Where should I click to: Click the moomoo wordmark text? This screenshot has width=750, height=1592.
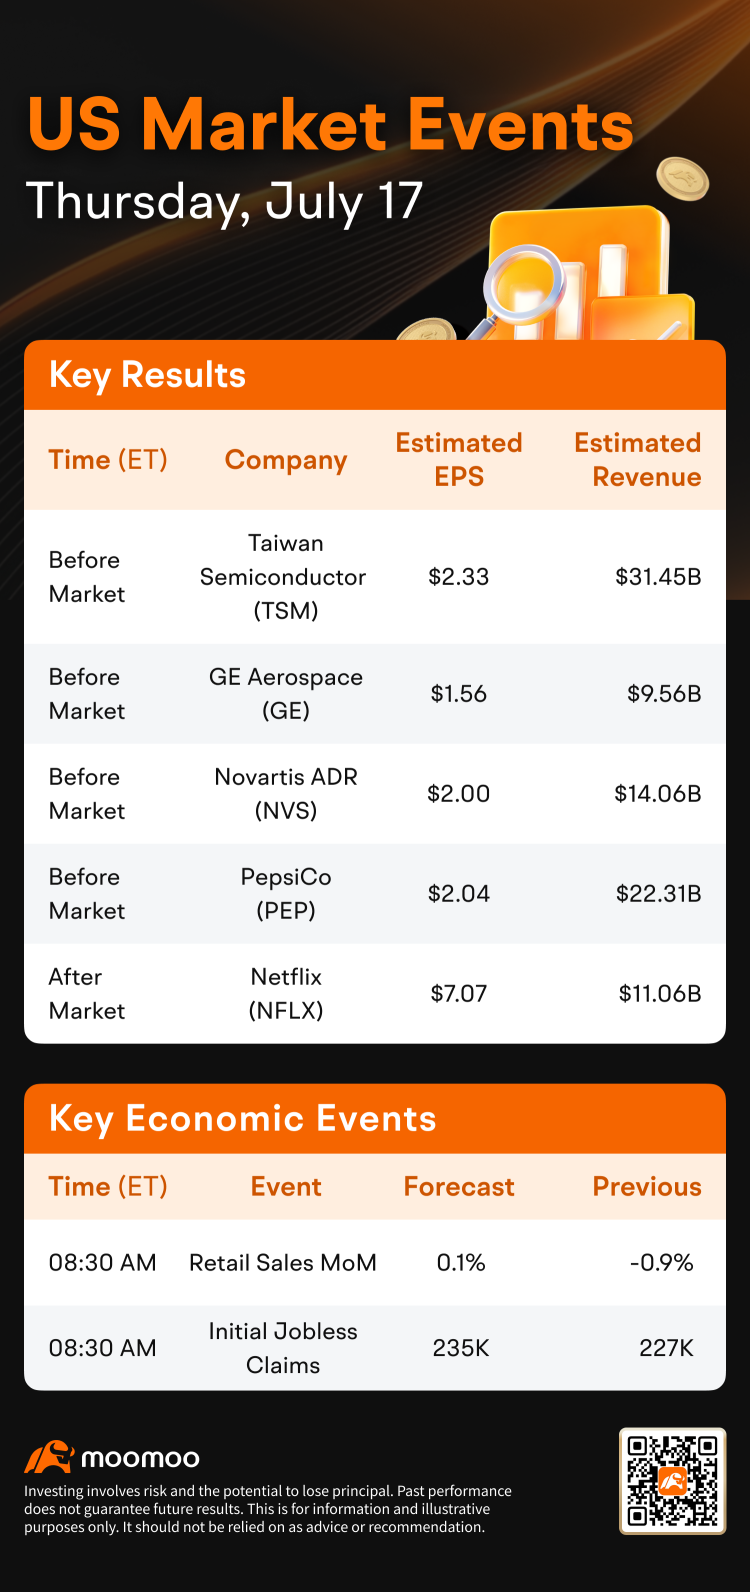tap(140, 1459)
